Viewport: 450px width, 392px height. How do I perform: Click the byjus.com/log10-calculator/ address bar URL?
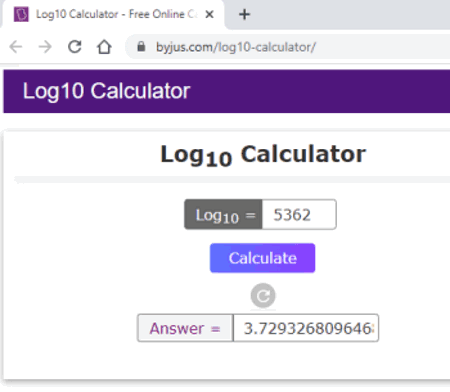(x=236, y=47)
